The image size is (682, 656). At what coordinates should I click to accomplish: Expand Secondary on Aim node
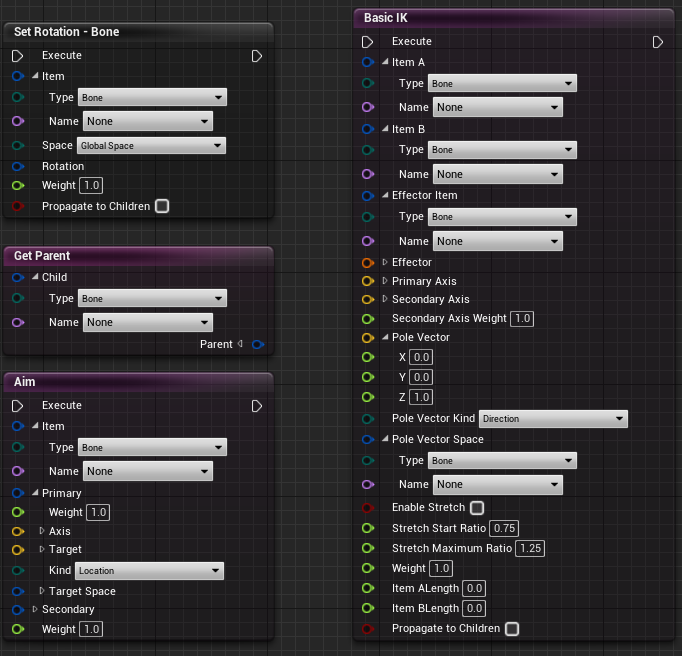[x=35, y=609]
